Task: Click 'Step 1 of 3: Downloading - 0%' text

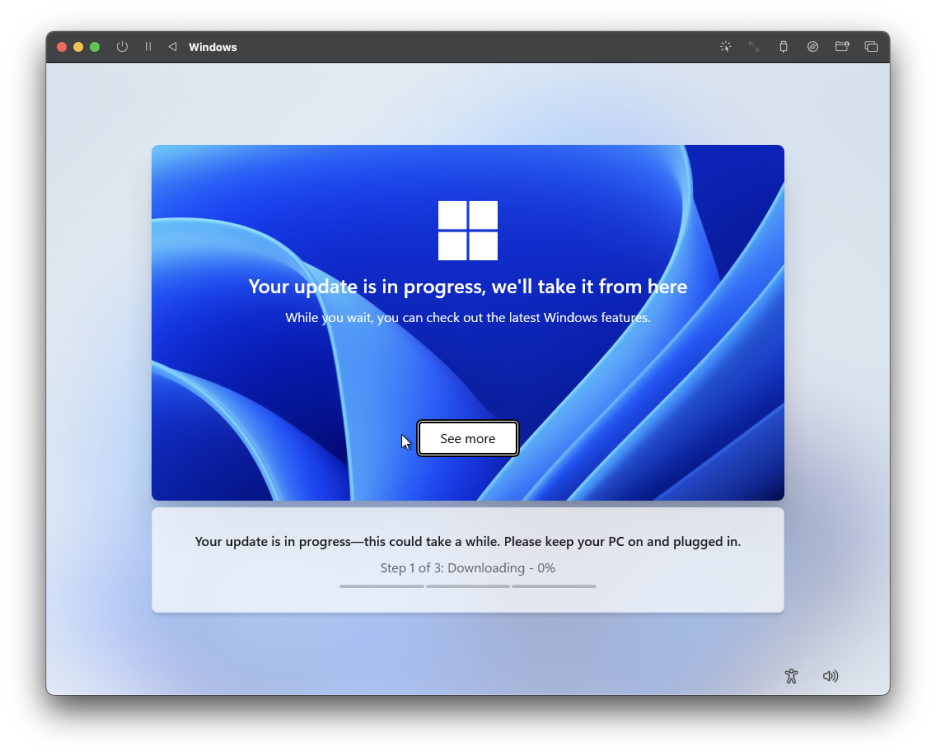Action: (467, 568)
